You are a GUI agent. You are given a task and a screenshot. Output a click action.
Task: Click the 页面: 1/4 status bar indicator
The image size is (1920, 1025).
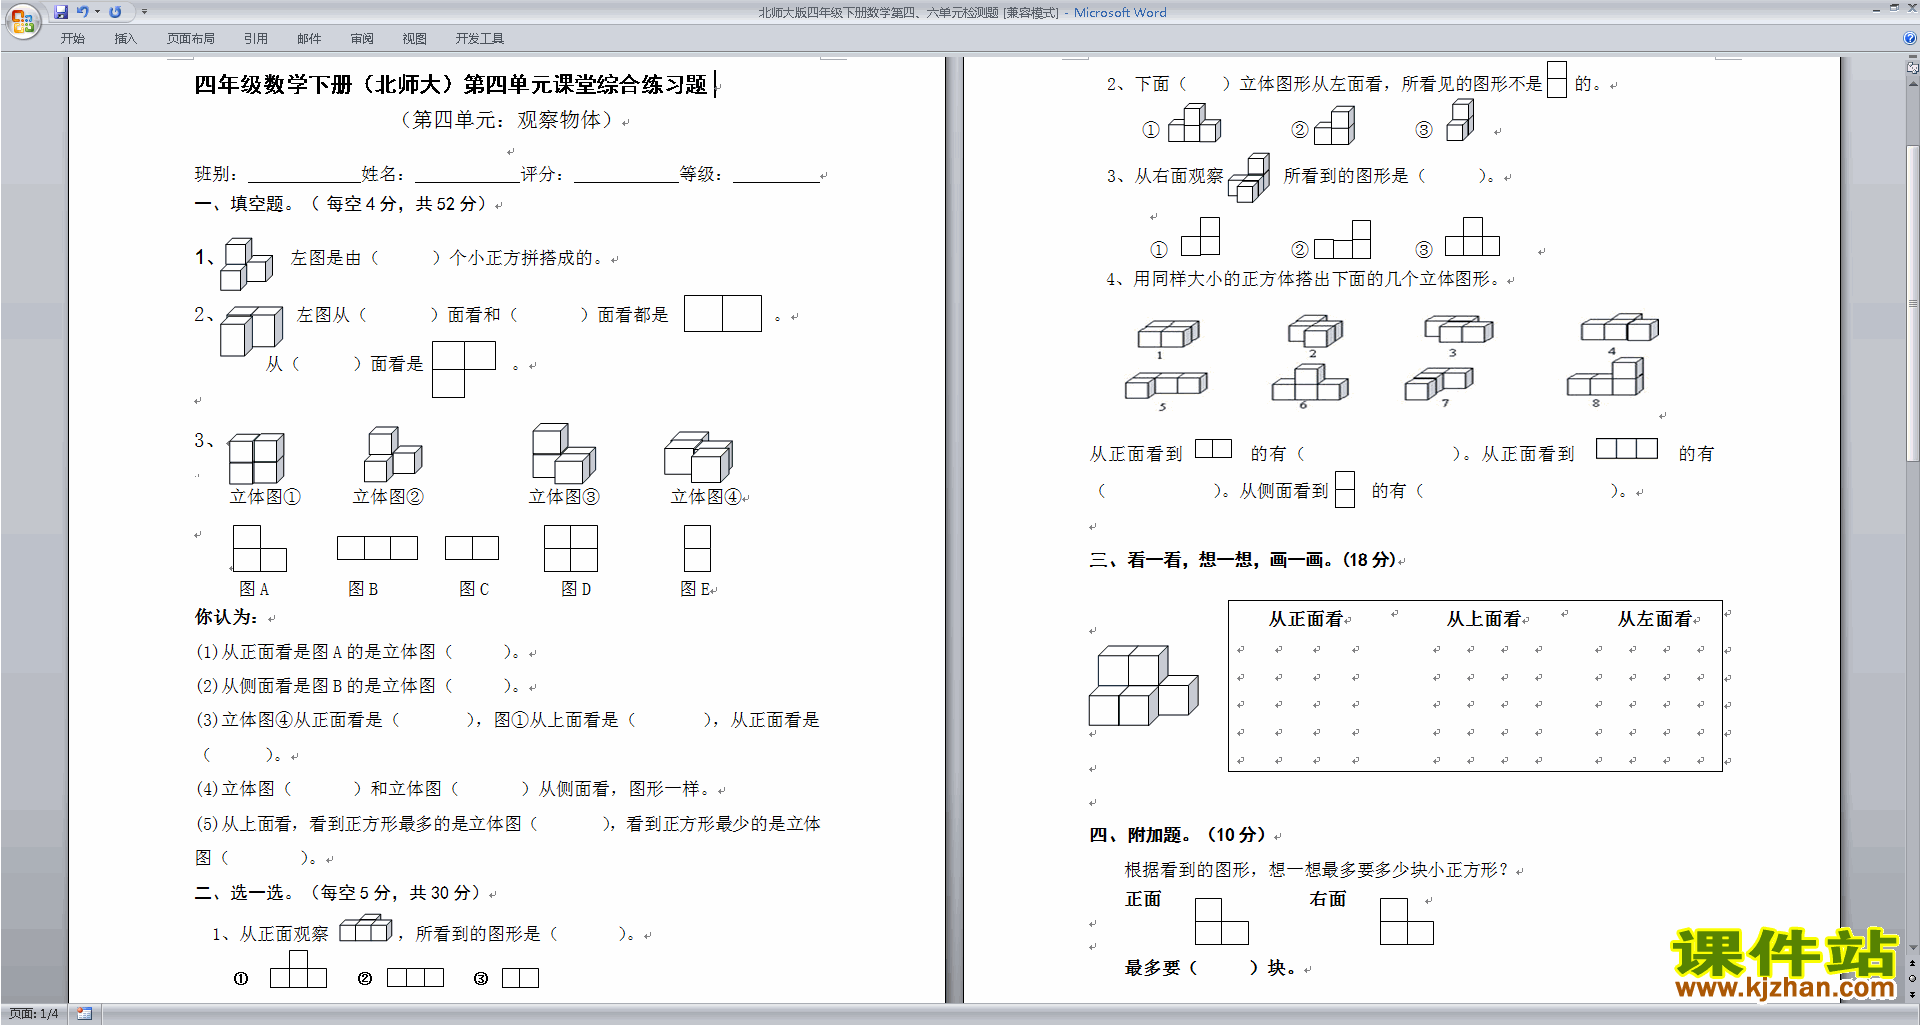[x=34, y=1014]
